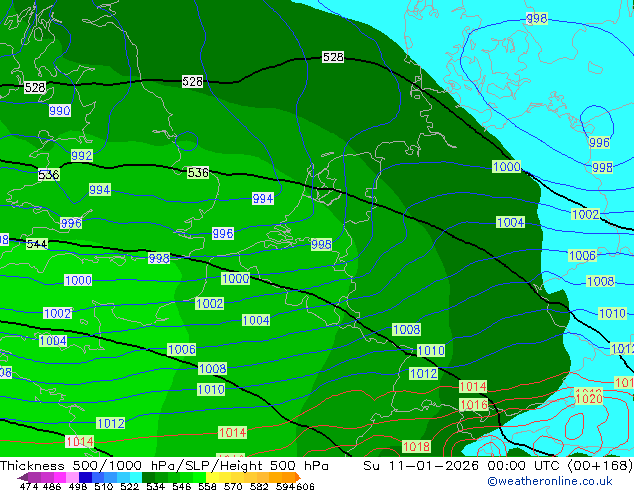The image size is (634, 490).
Task: Click the 998 label in the cyan area
Action: click(537, 19)
